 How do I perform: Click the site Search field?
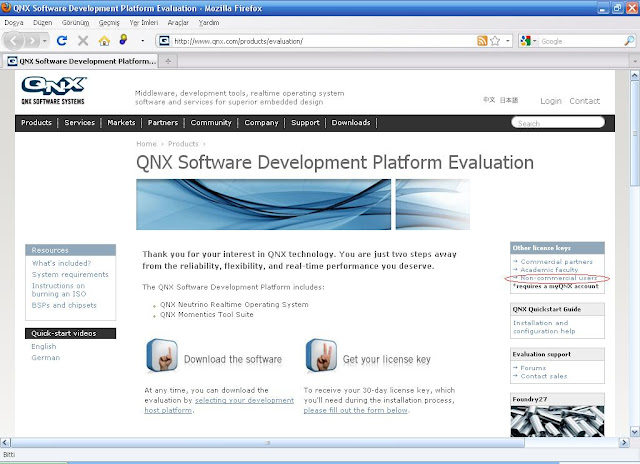[x=558, y=123]
